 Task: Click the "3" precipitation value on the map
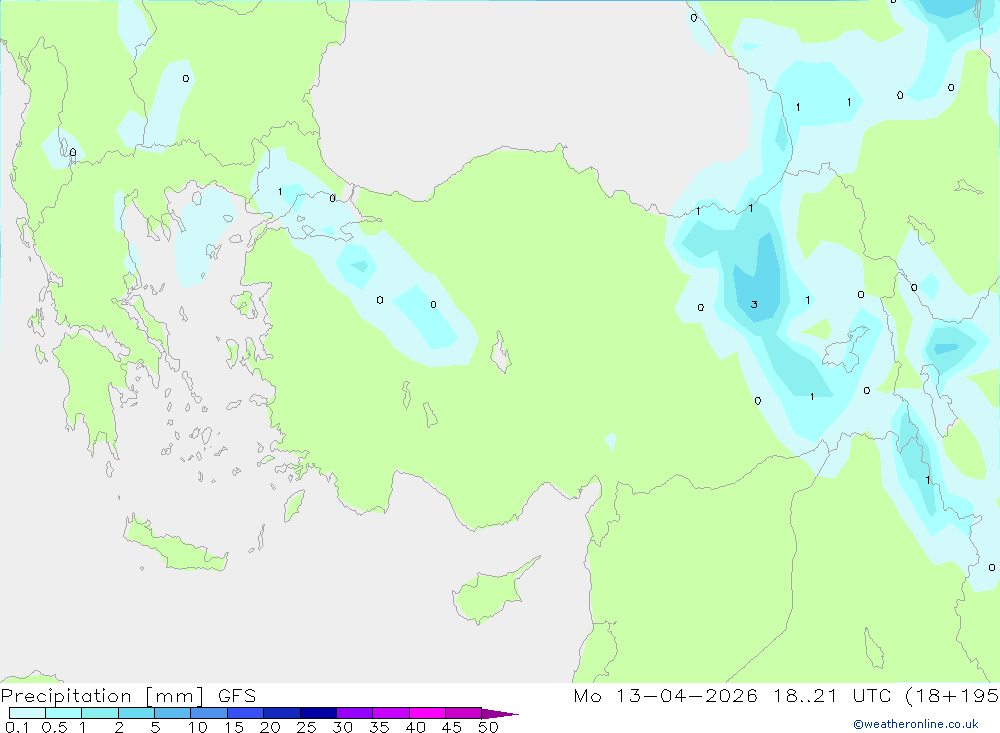coord(754,304)
